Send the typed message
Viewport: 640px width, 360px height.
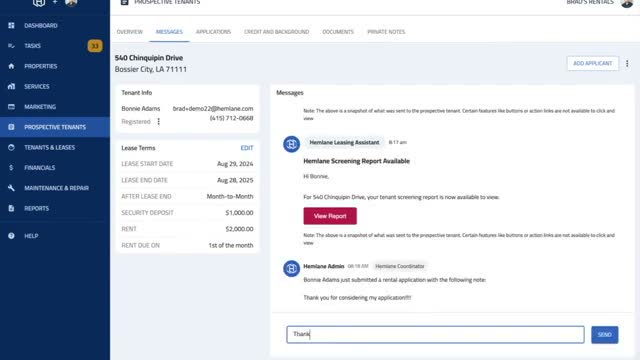pos(604,335)
